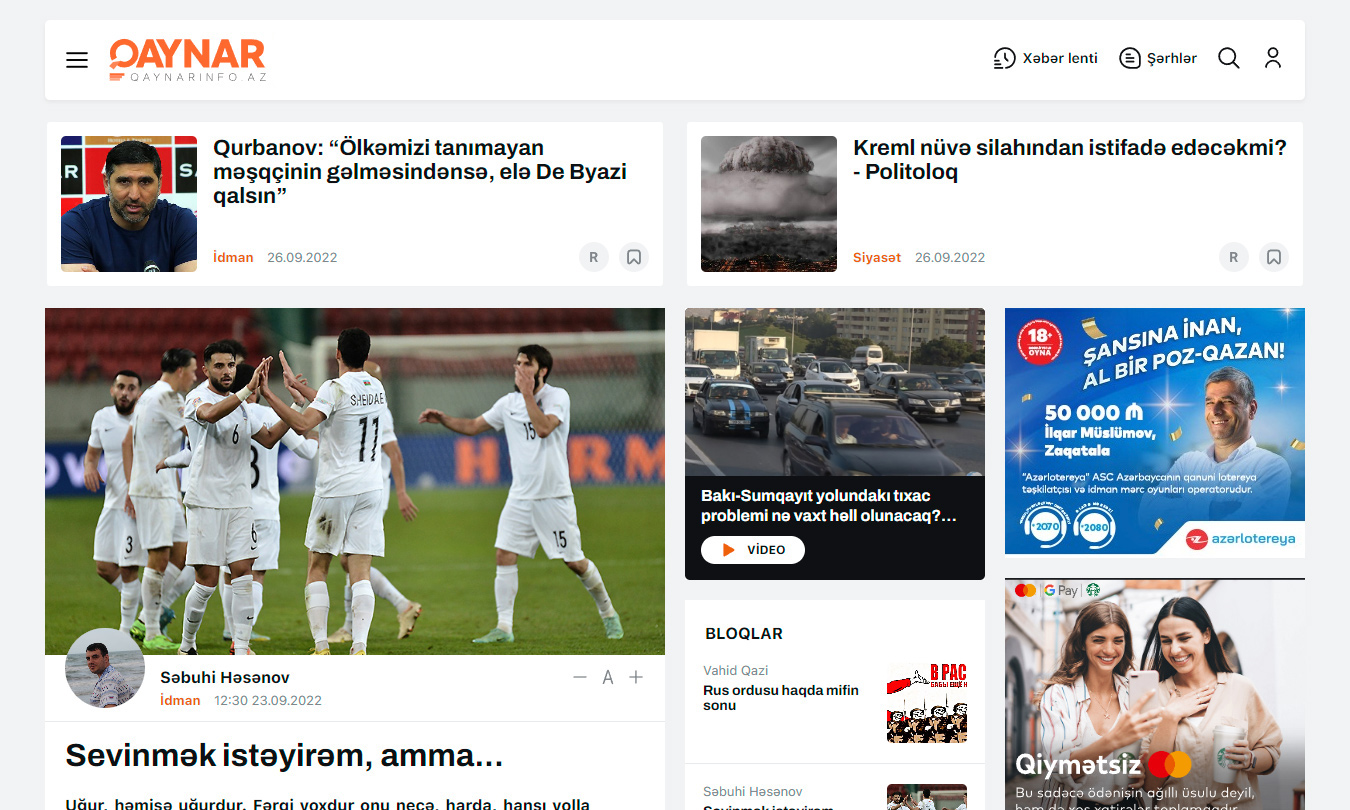Increase article font size with plus
1350x810 pixels.
[636, 677]
